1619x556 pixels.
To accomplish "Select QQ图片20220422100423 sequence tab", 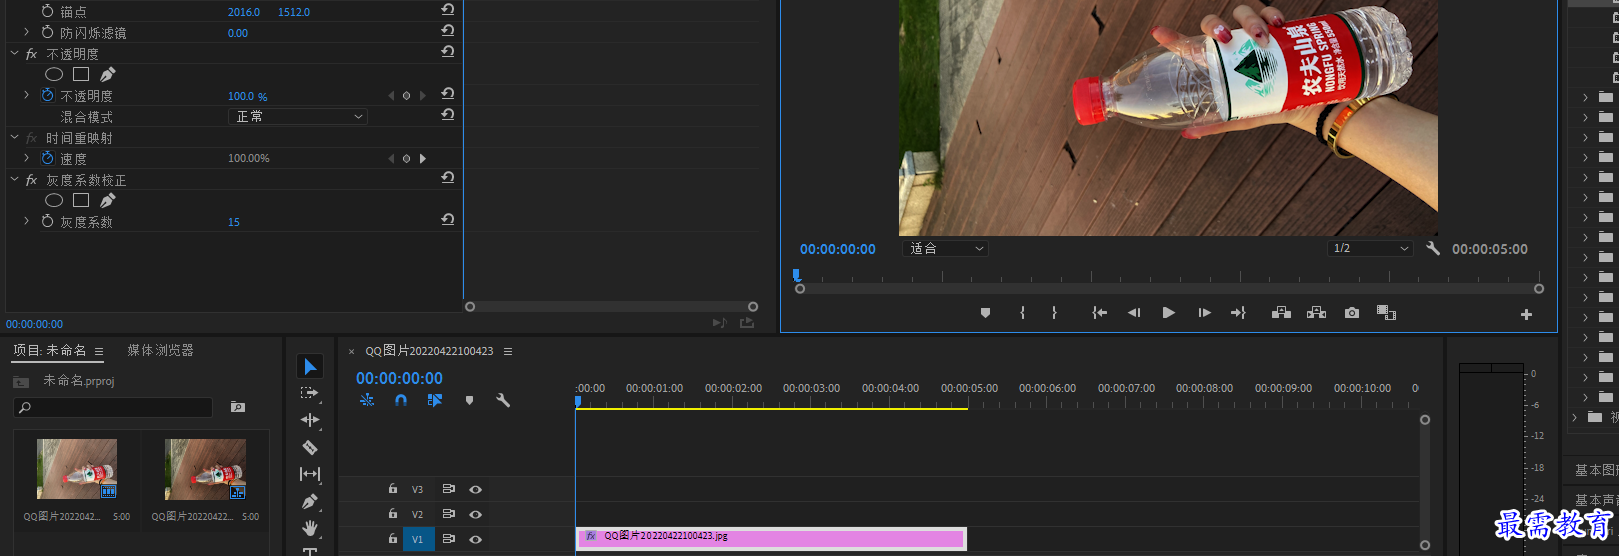I will pyautogui.click(x=429, y=351).
